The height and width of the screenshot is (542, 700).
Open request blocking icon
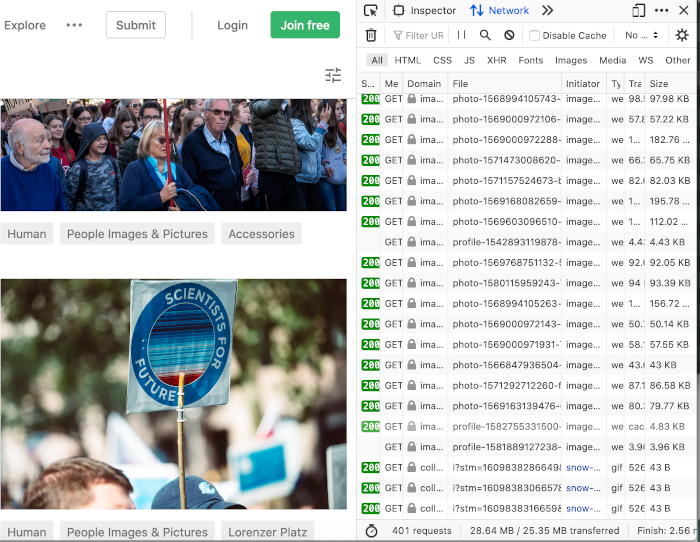point(509,35)
